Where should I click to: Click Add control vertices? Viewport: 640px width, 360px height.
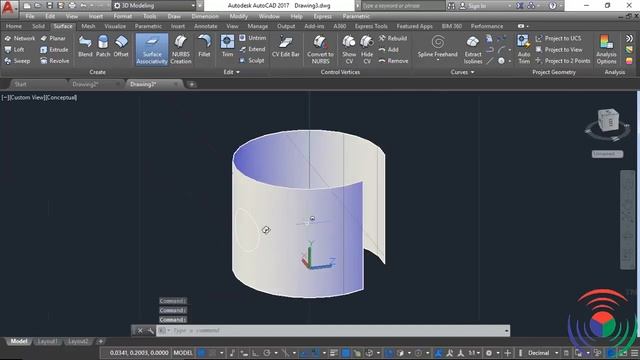point(389,49)
